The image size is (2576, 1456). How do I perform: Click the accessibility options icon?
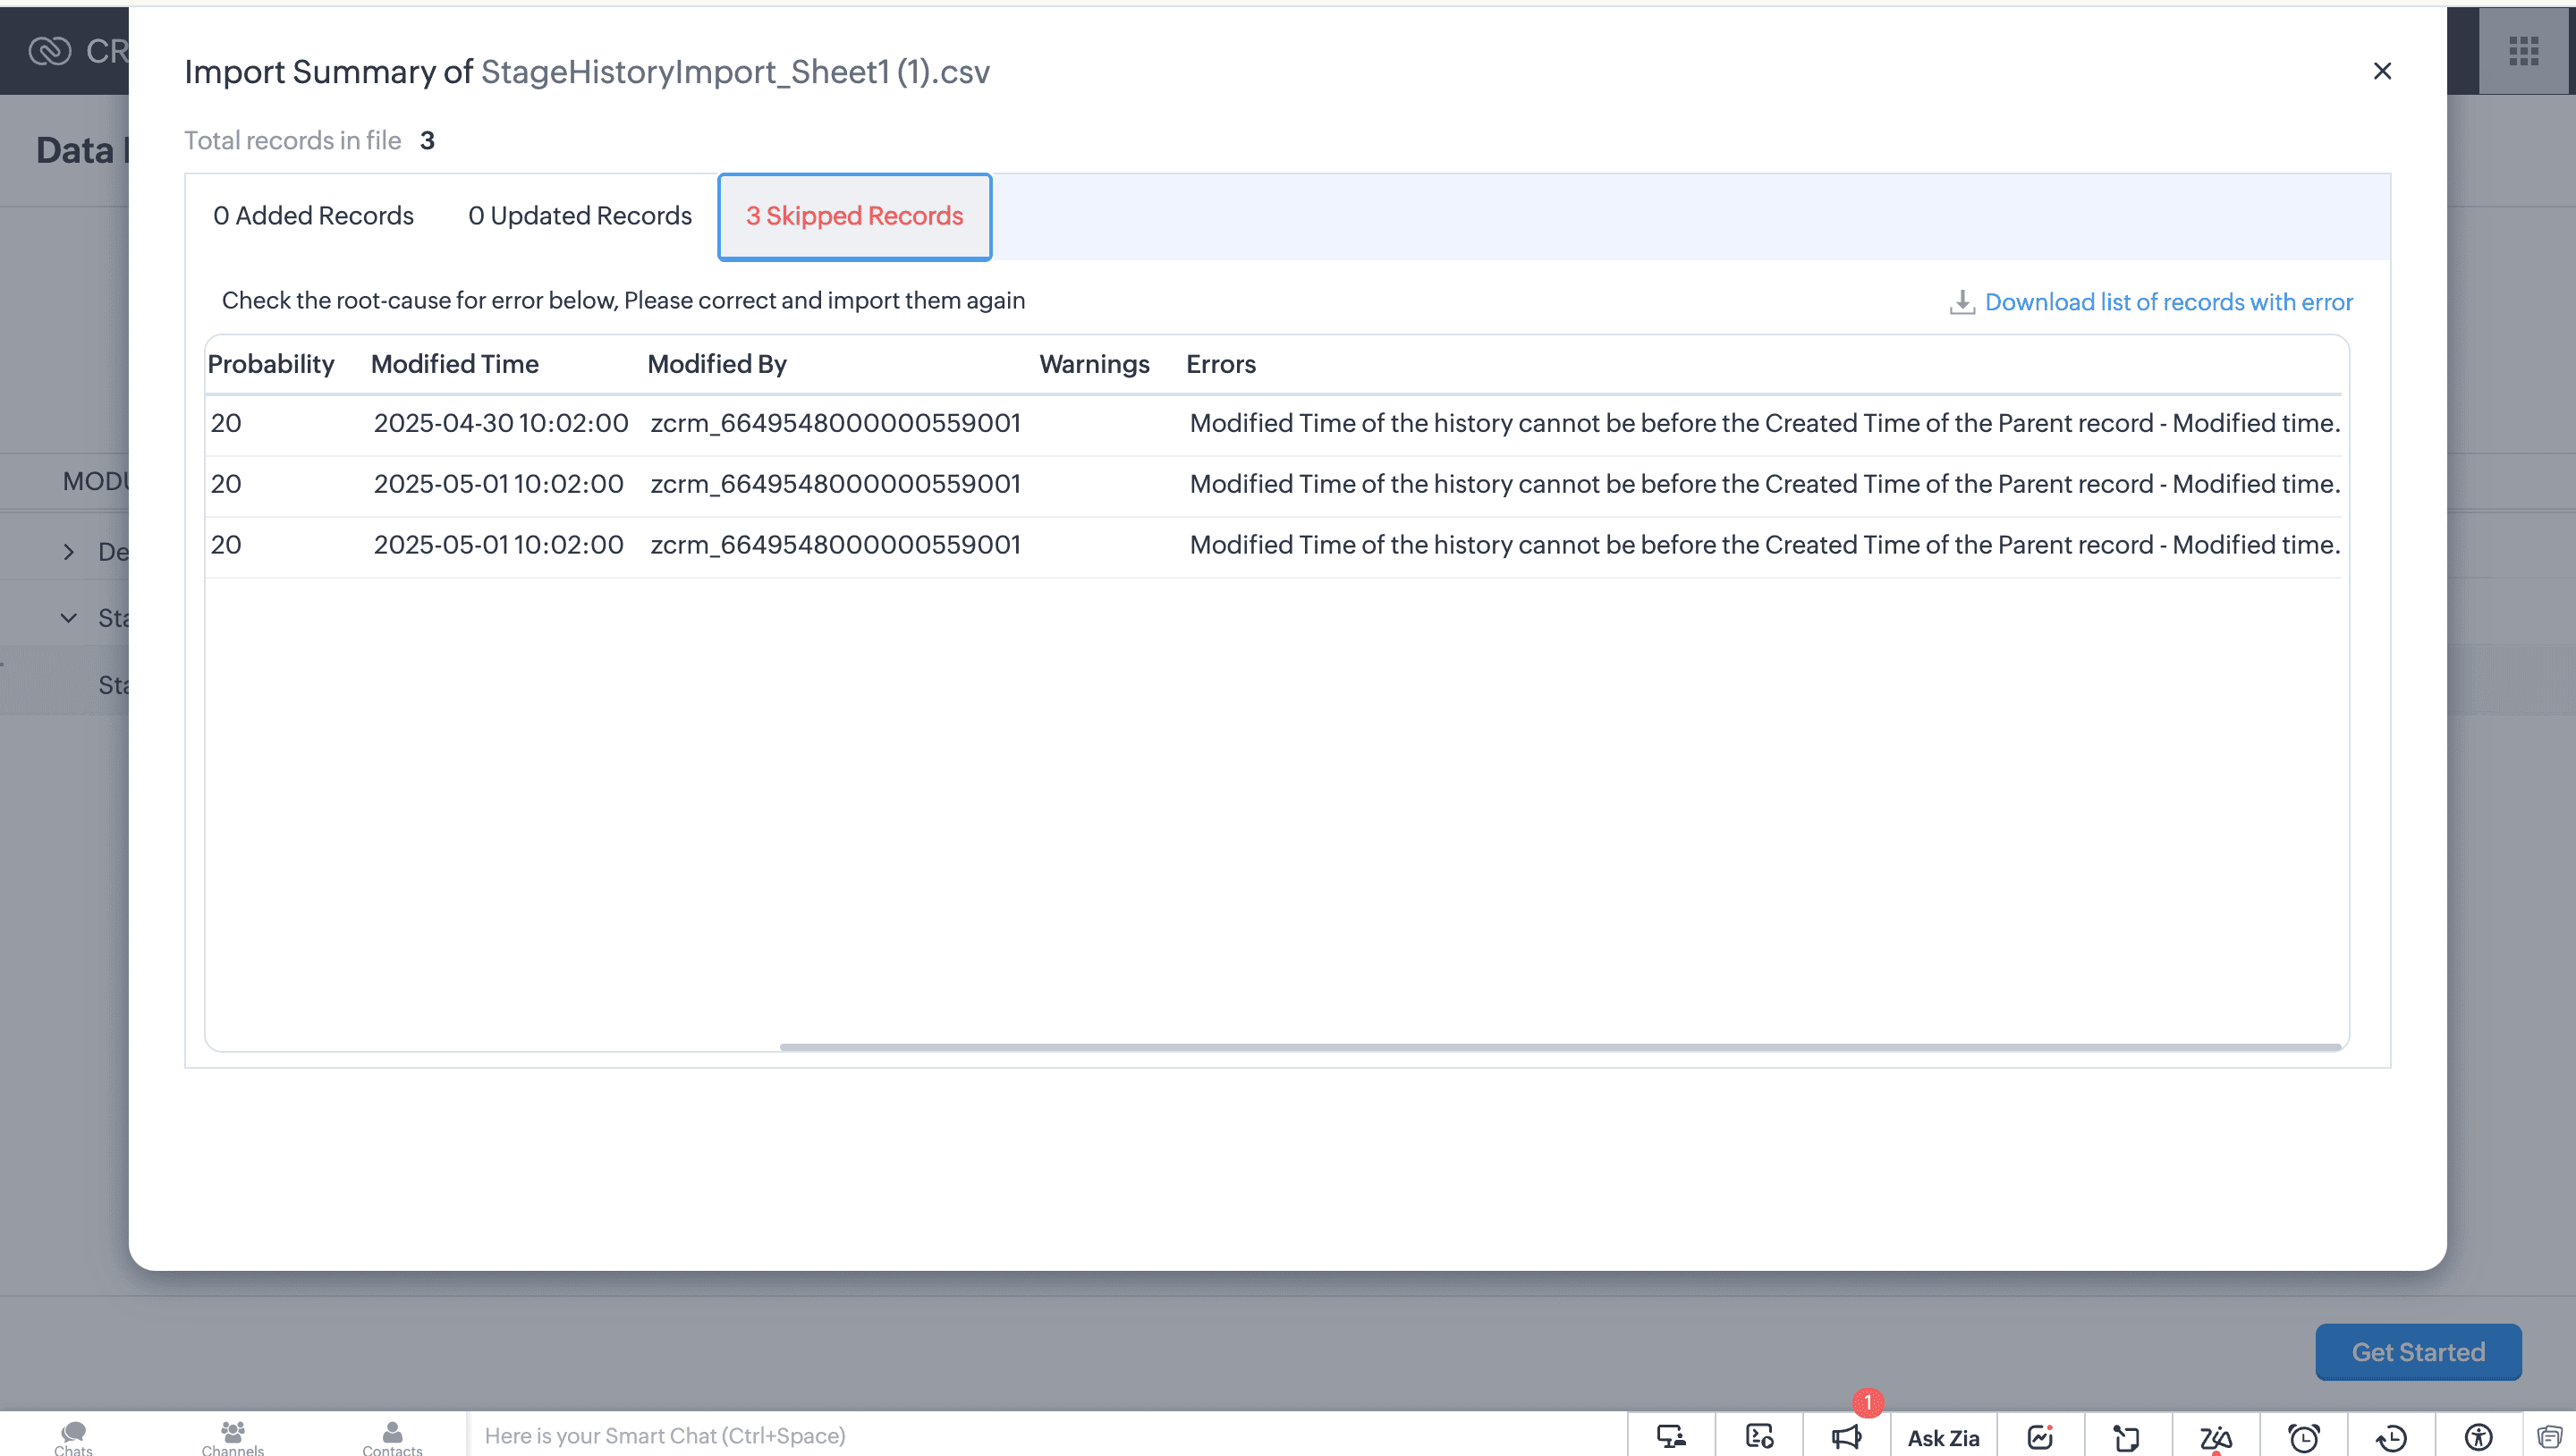click(2478, 1437)
